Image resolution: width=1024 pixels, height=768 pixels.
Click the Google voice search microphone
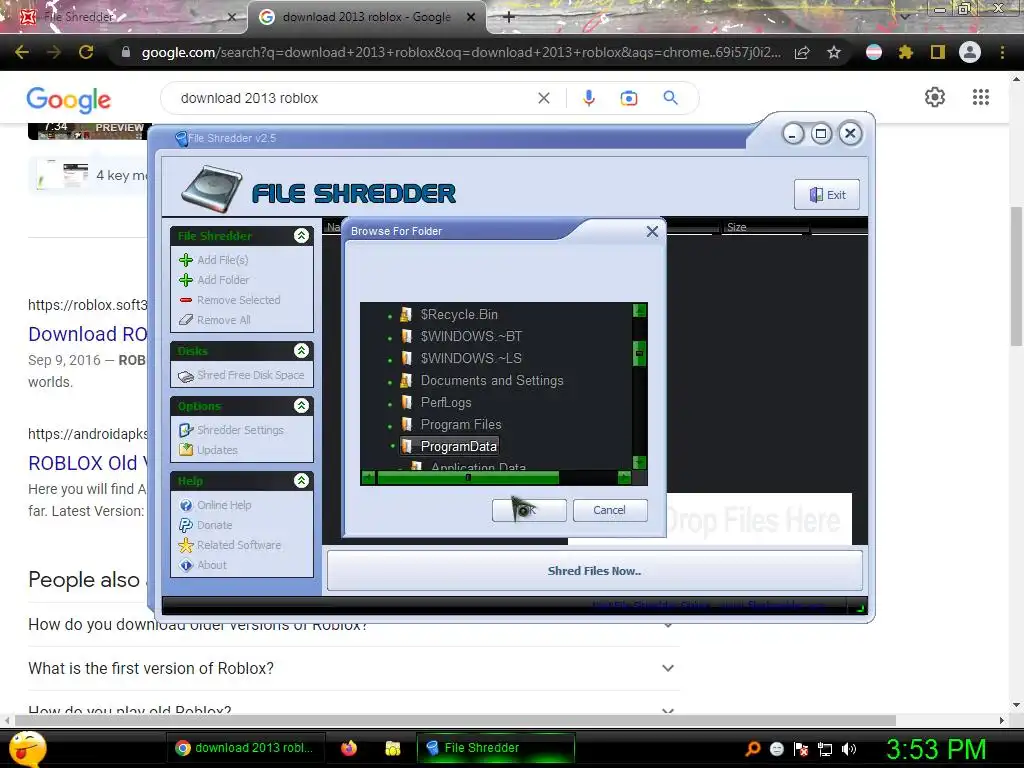point(588,98)
